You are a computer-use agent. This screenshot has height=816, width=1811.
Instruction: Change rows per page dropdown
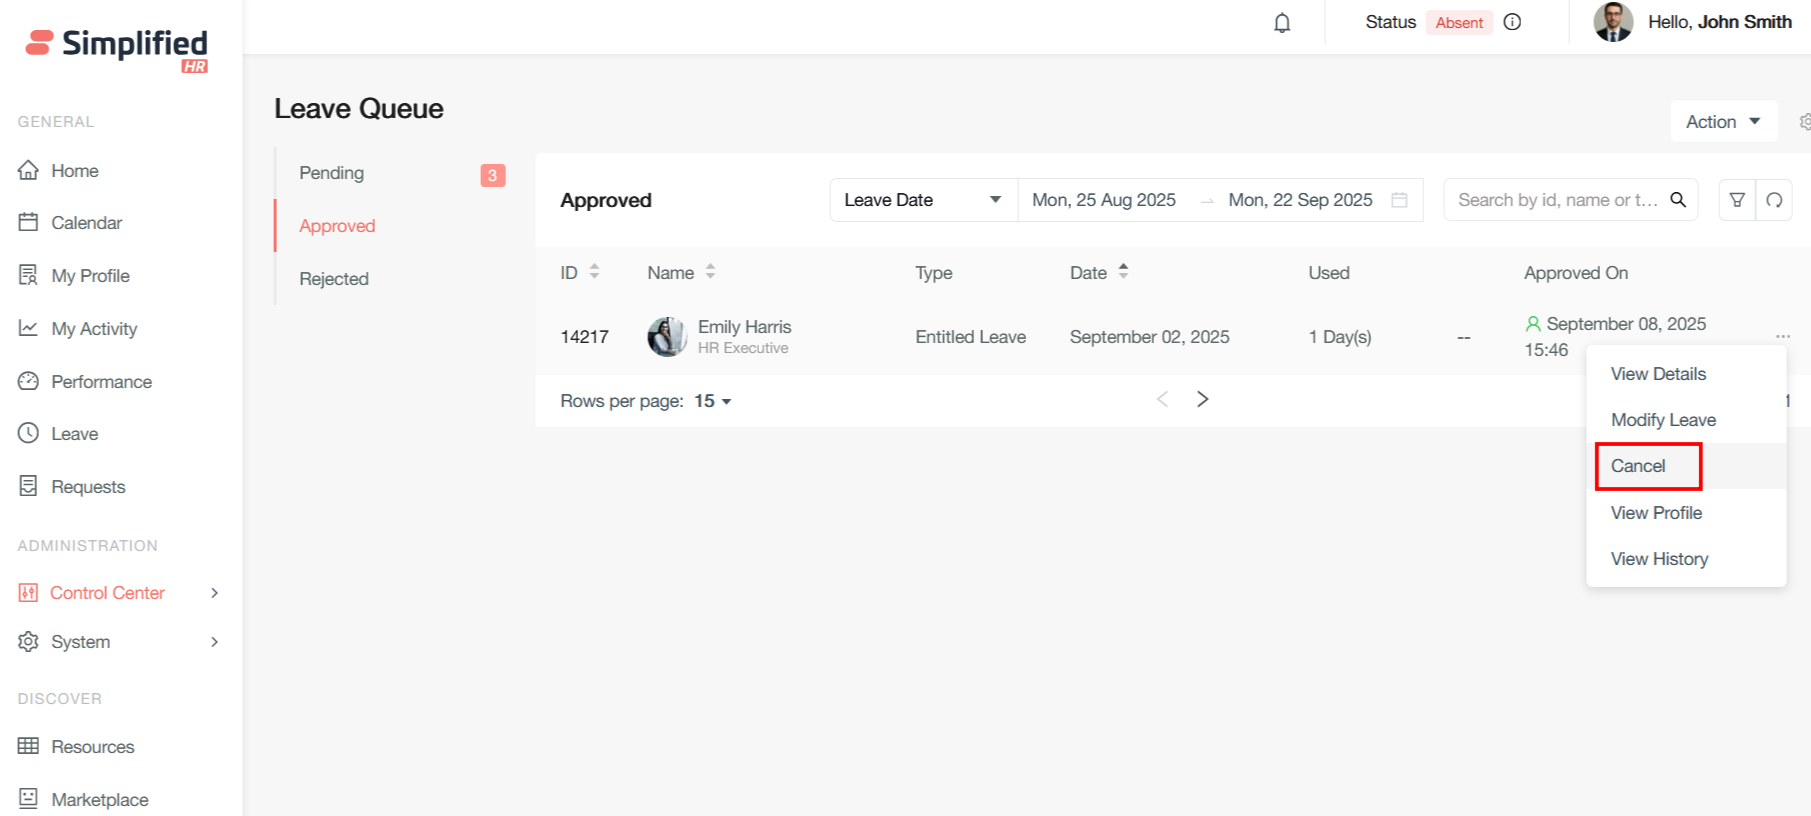pos(713,401)
